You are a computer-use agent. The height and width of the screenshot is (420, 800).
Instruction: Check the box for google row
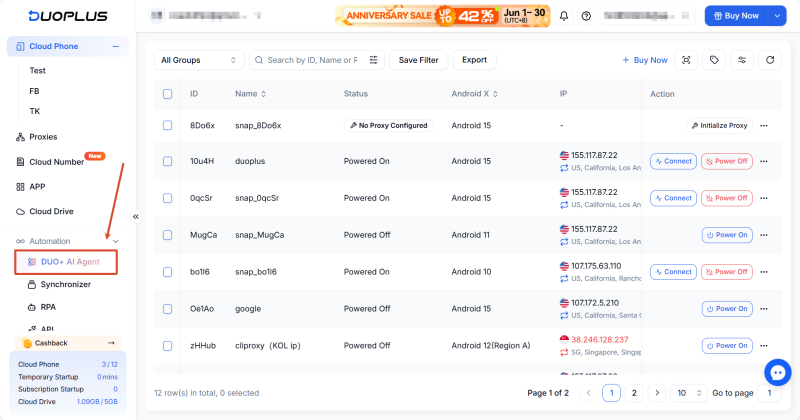pyautogui.click(x=167, y=309)
